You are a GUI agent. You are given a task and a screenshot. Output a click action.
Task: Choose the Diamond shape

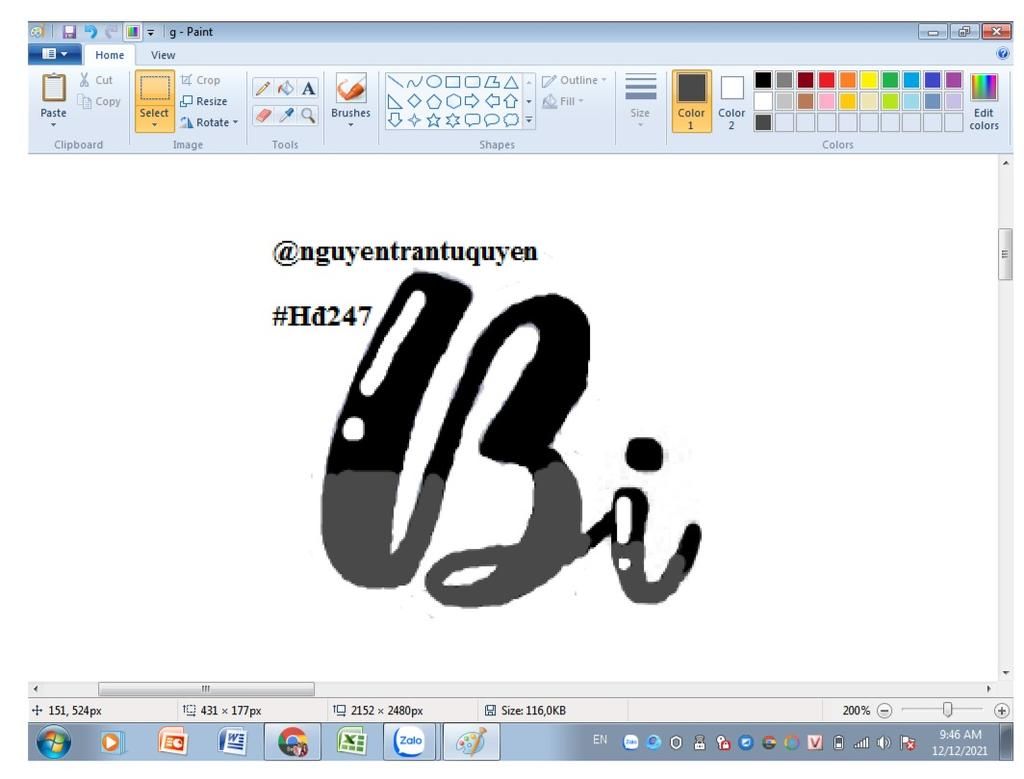point(414,101)
